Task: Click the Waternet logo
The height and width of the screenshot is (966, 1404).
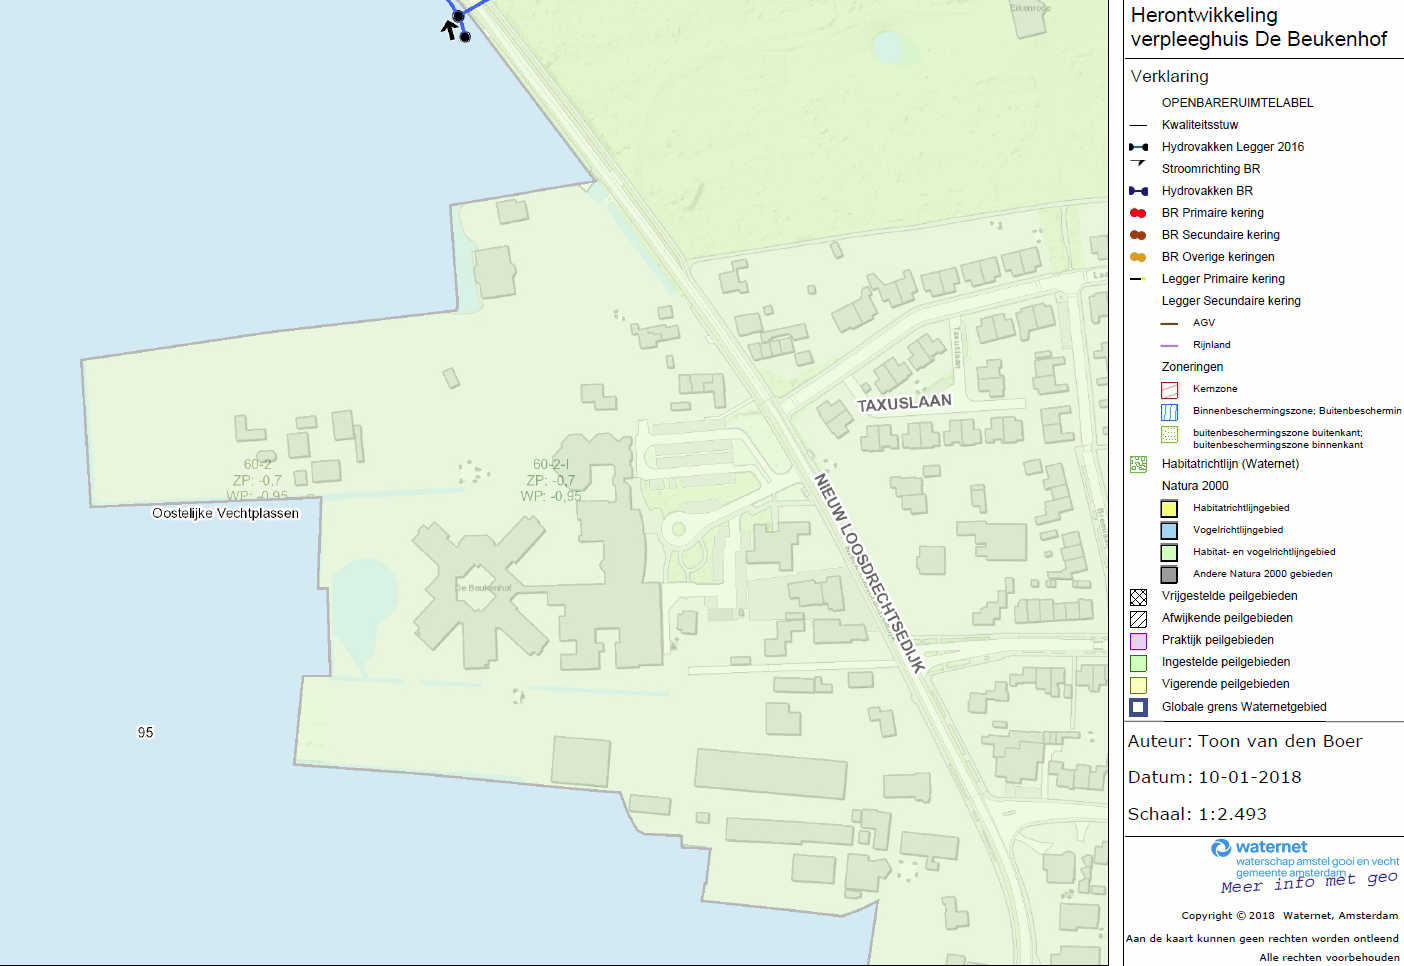Action: tap(1259, 848)
